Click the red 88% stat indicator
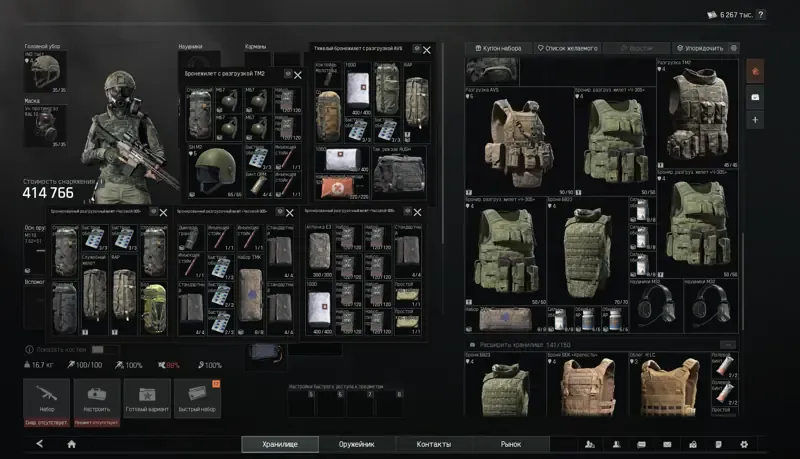This screenshot has height=459, width=800. [x=168, y=365]
